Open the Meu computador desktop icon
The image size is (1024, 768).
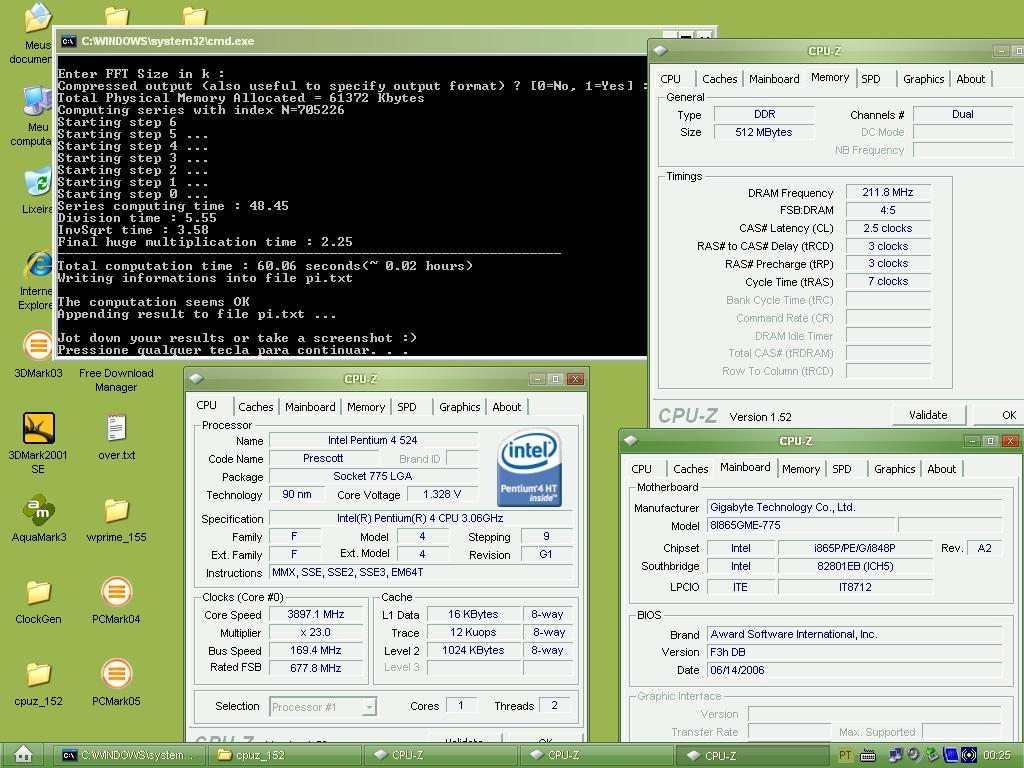click(38, 101)
